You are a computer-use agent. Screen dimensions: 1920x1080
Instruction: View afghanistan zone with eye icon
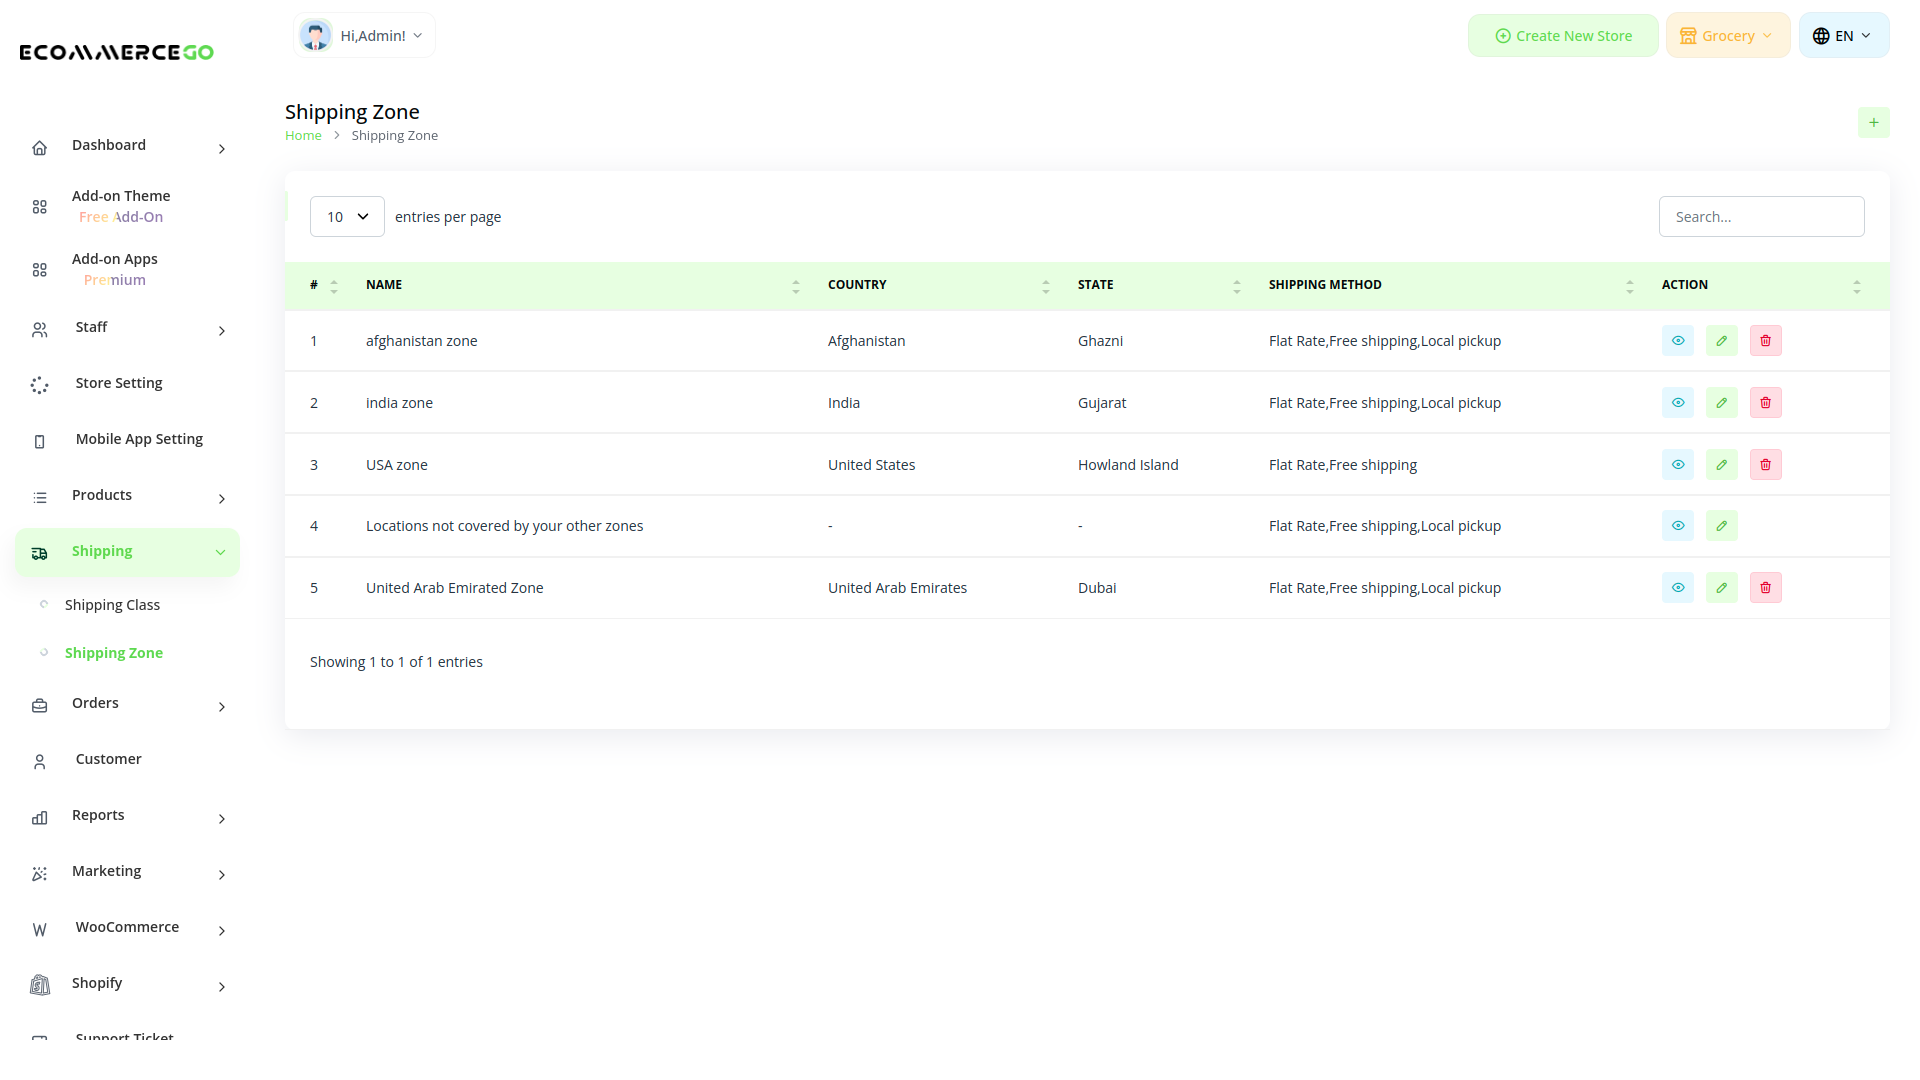point(1677,341)
